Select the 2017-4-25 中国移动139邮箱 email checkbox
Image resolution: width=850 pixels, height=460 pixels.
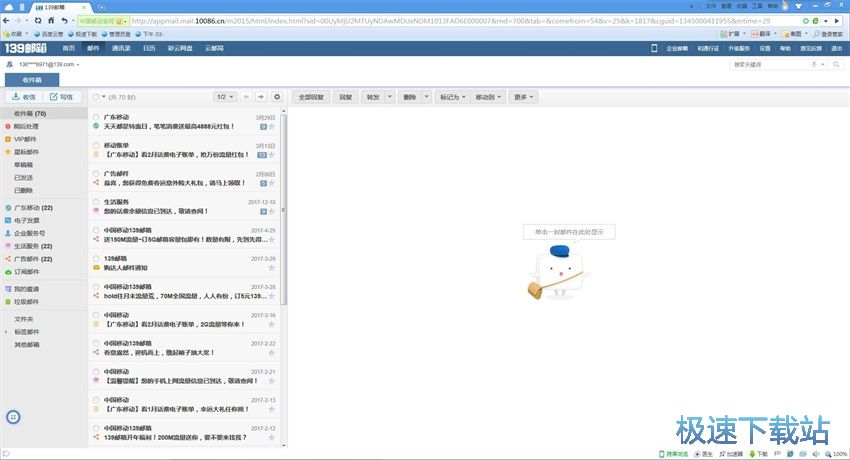pyautogui.click(x=96, y=230)
